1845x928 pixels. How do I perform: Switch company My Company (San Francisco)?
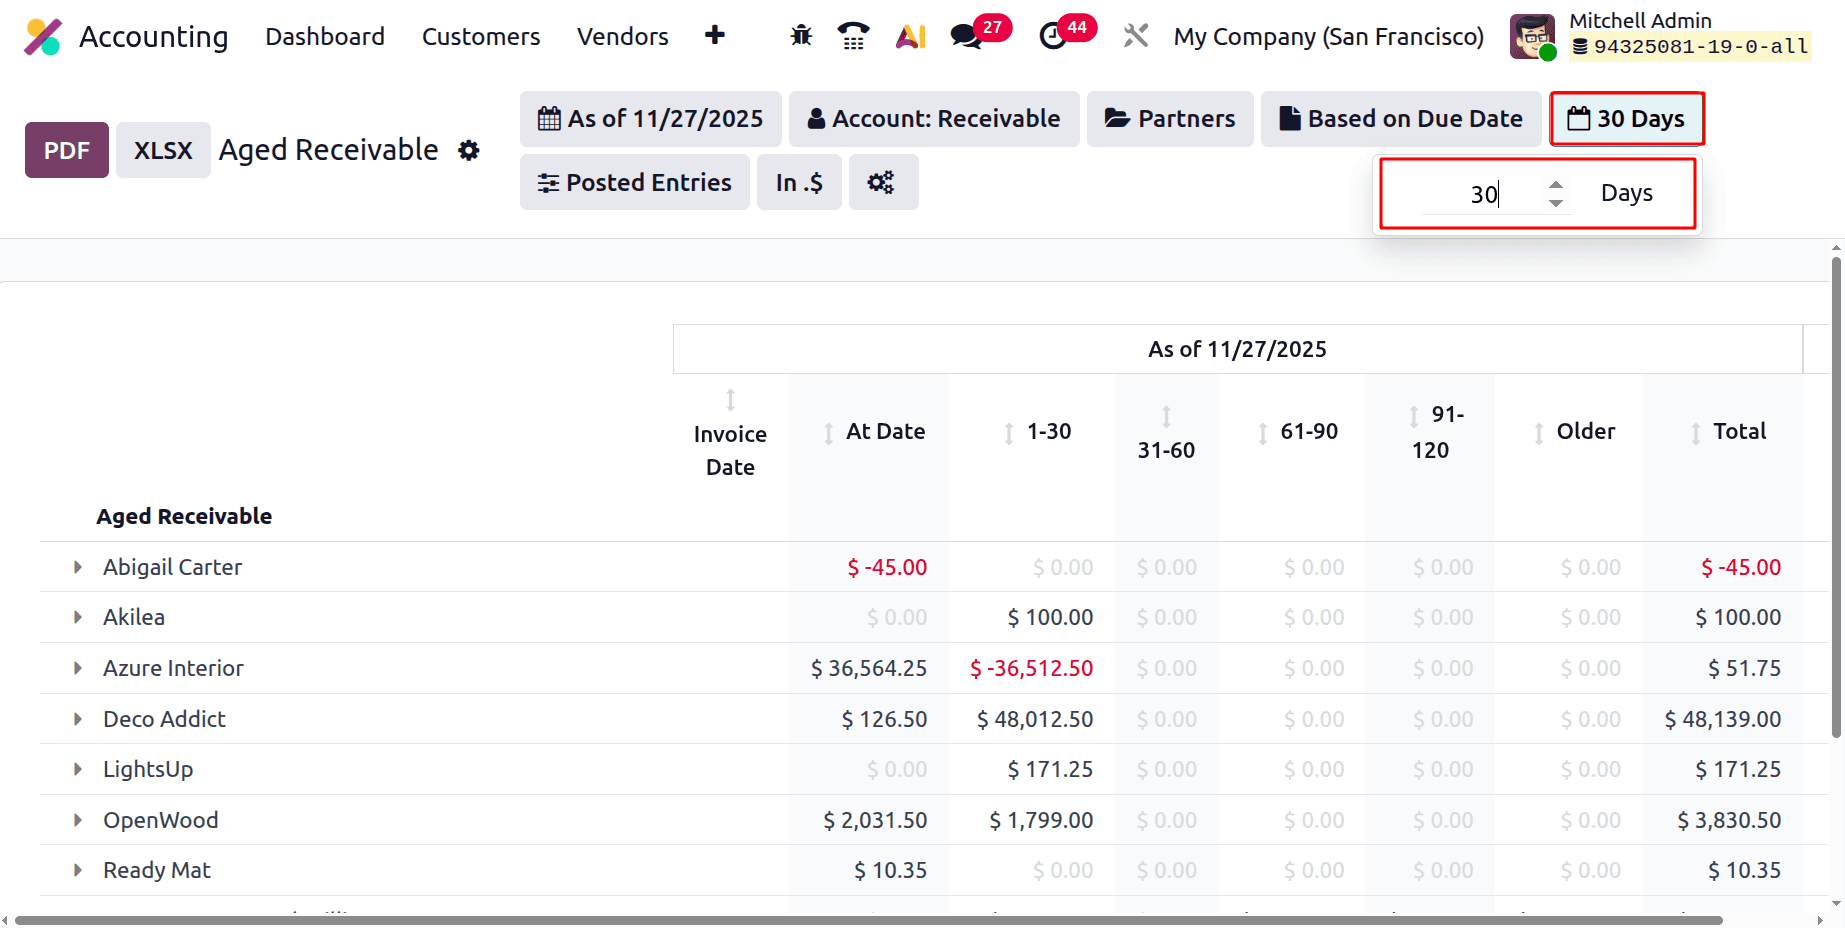[x=1329, y=37]
